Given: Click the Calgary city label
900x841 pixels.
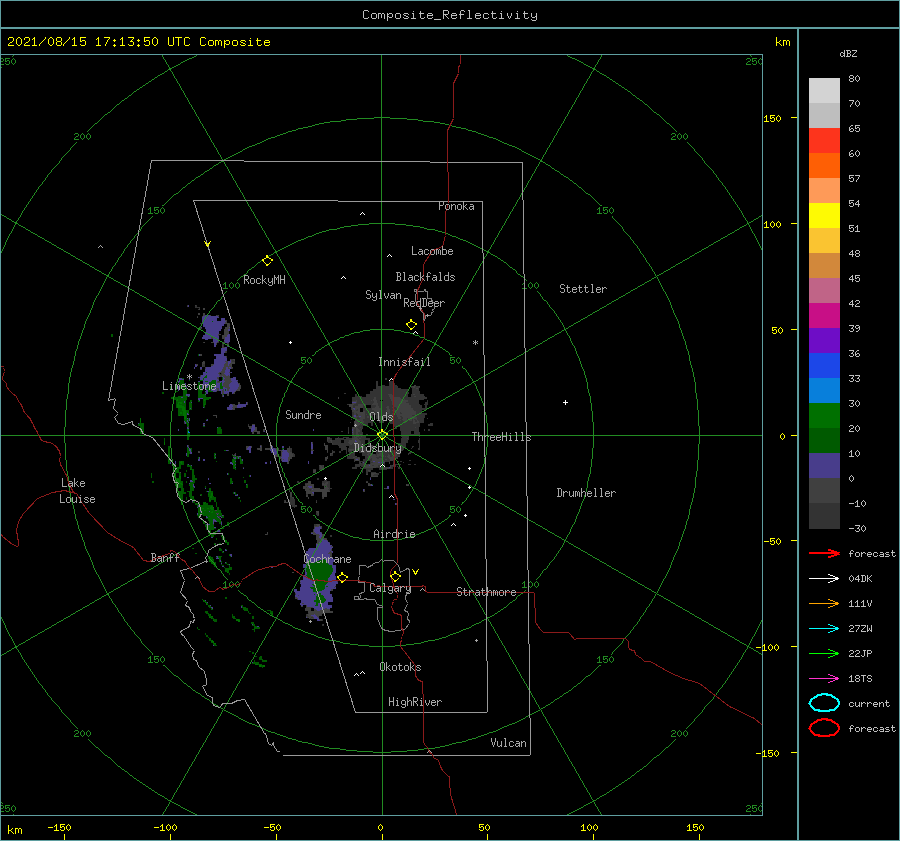Looking at the screenshot, I should [390, 588].
